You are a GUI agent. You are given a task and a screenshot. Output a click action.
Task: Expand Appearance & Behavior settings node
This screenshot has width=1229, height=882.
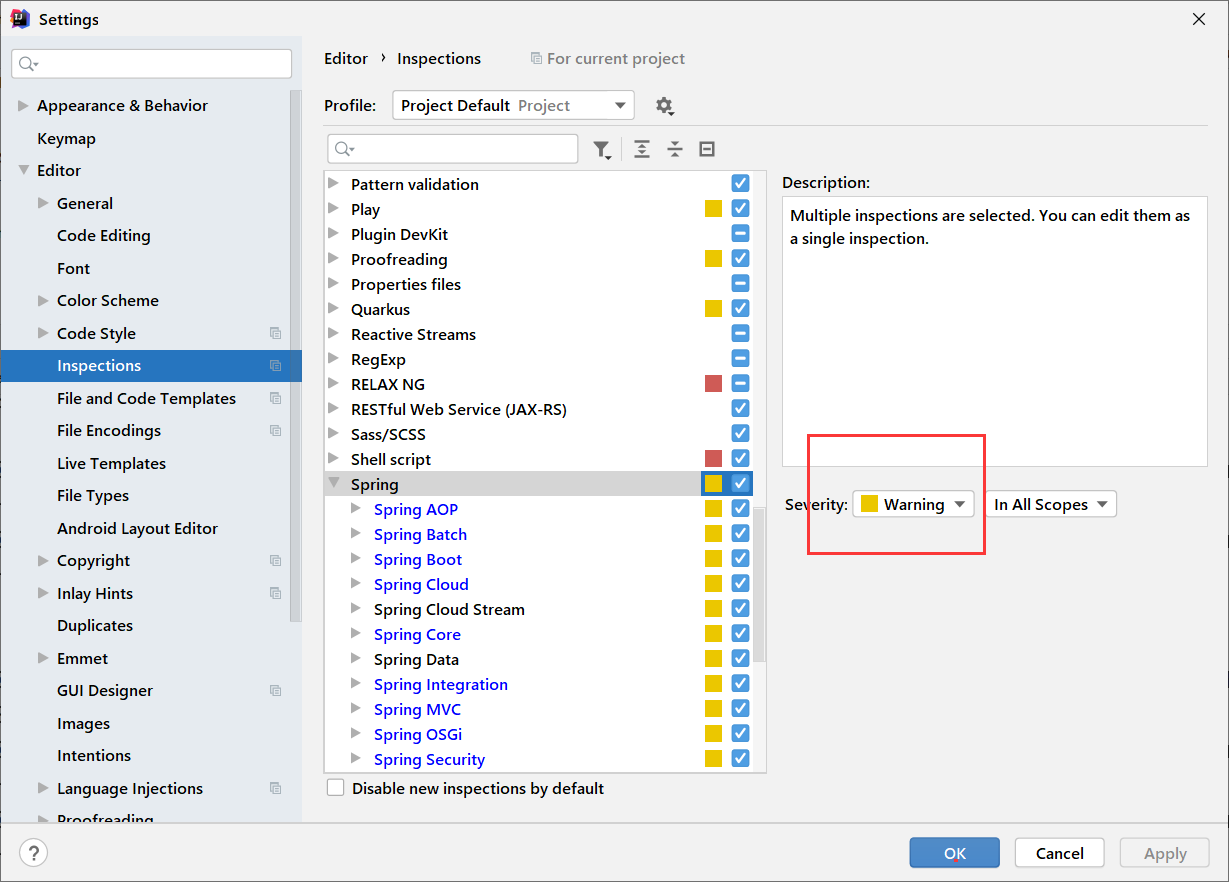(x=23, y=105)
